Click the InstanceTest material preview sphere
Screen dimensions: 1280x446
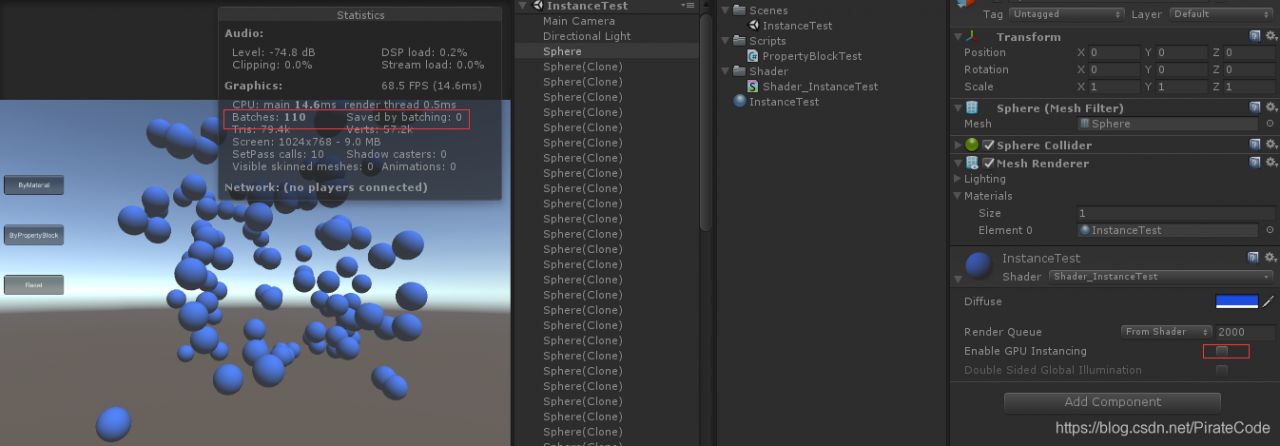(x=979, y=266)
